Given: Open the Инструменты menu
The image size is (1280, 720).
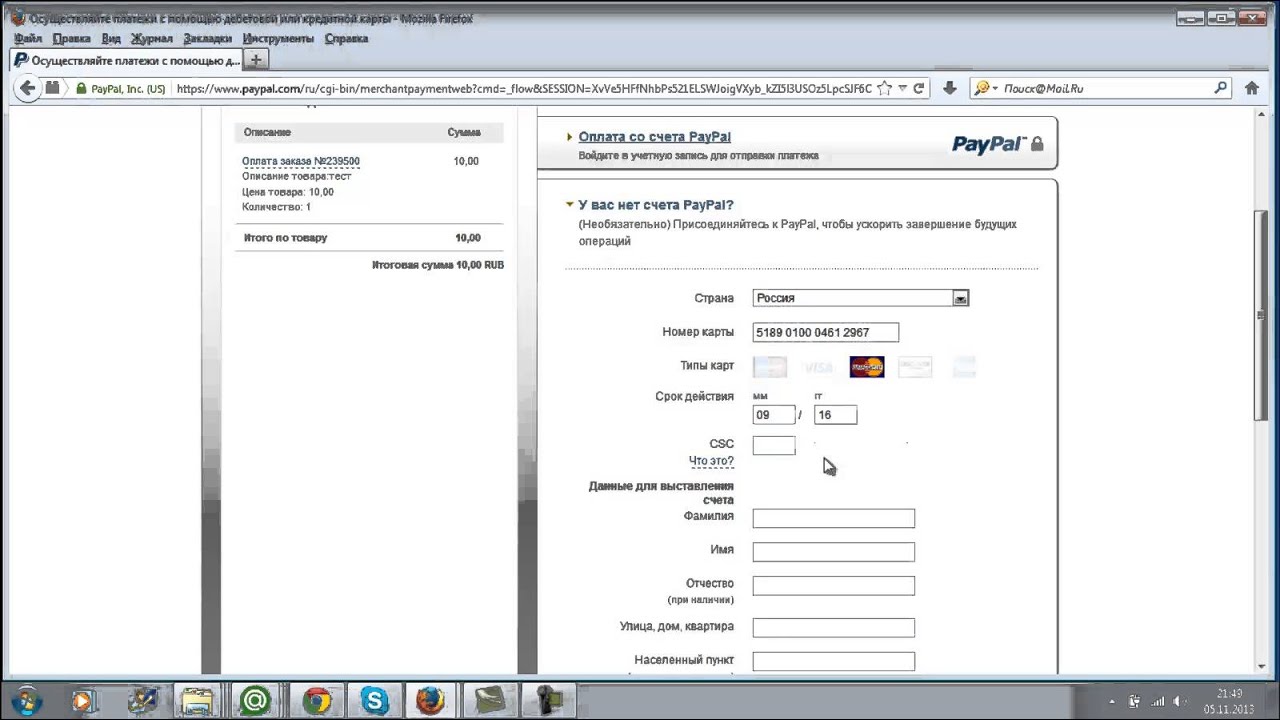Looking at the screenshot, I should click(278, 38).
